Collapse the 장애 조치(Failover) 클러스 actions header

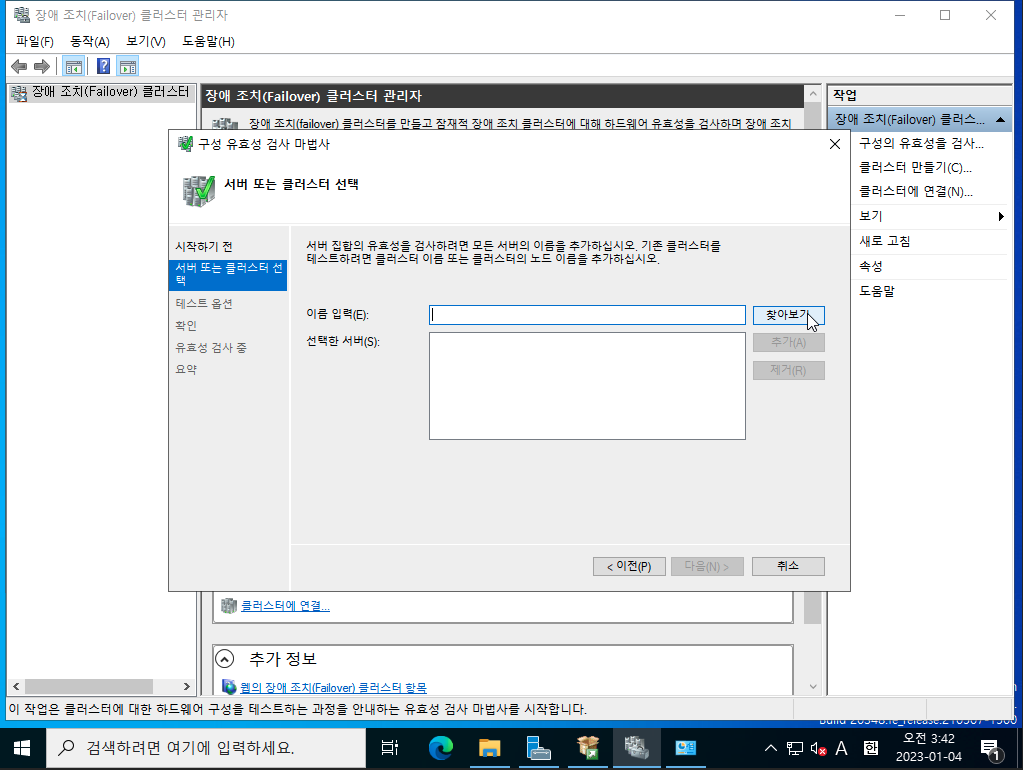click(x=1000, y=120)
